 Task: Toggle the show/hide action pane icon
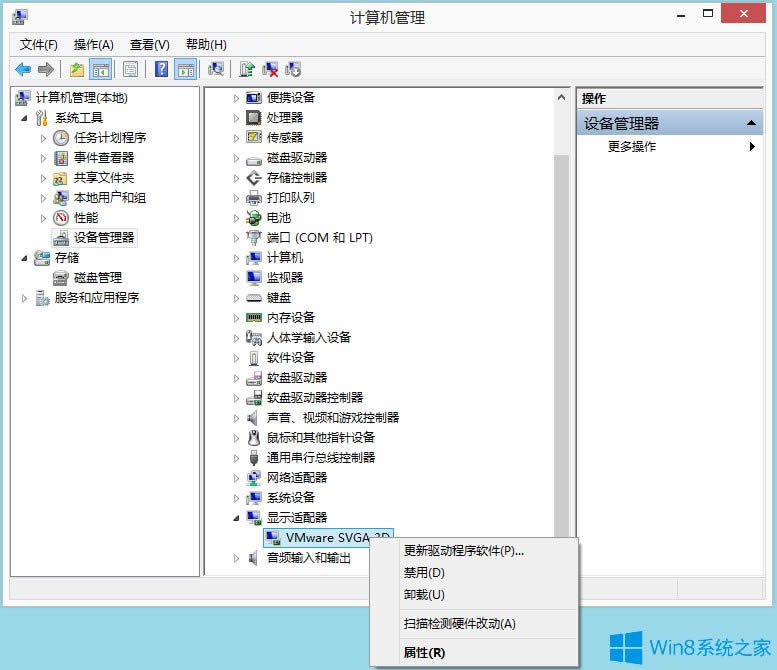coord(185,69)
